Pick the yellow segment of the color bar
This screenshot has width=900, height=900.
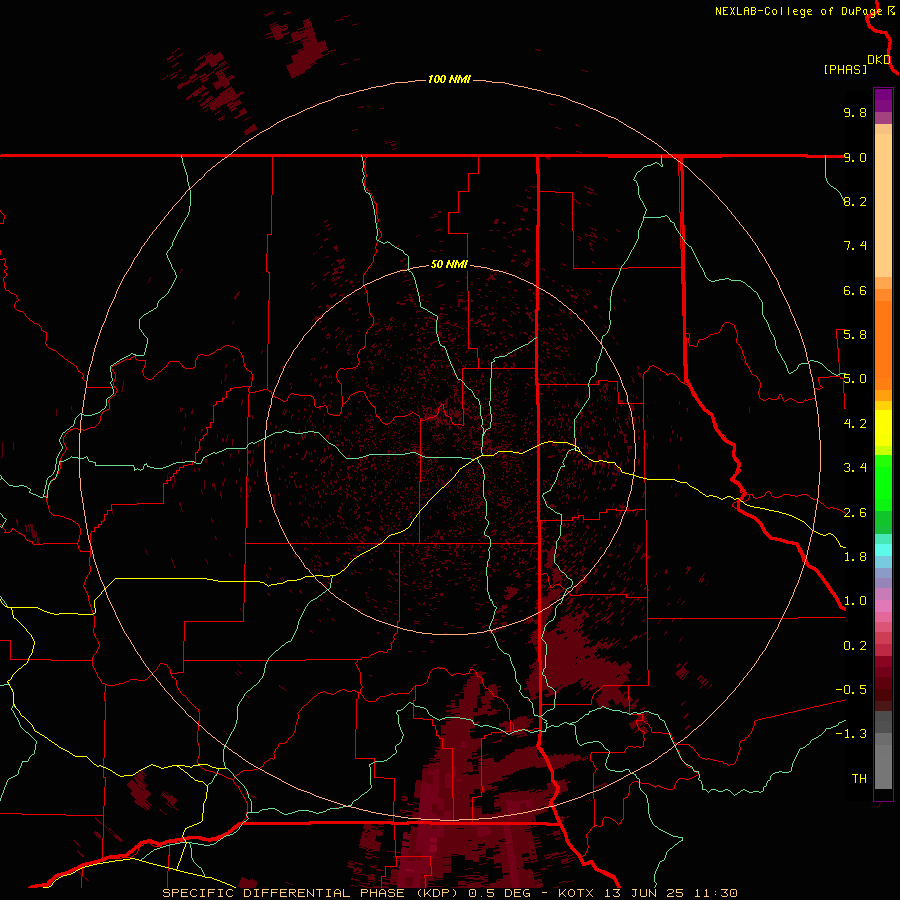[883, 428]
